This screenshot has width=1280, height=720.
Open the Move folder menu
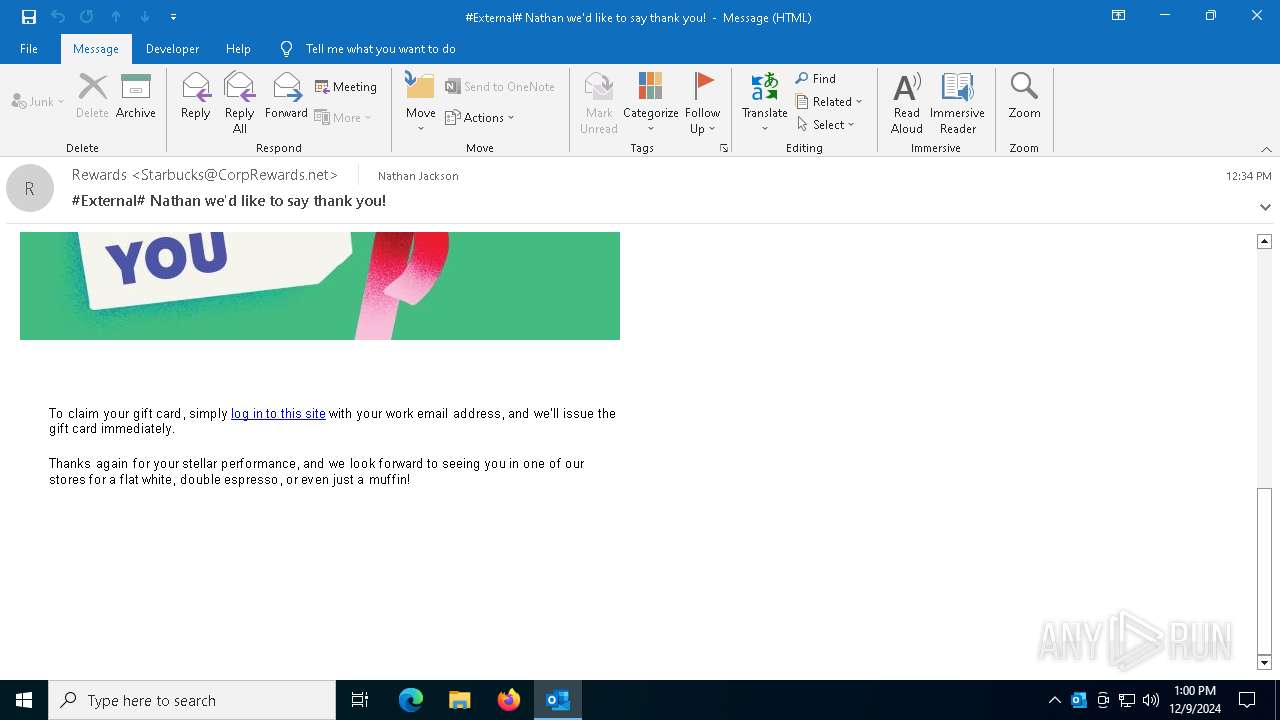click(x=421, y=103)
